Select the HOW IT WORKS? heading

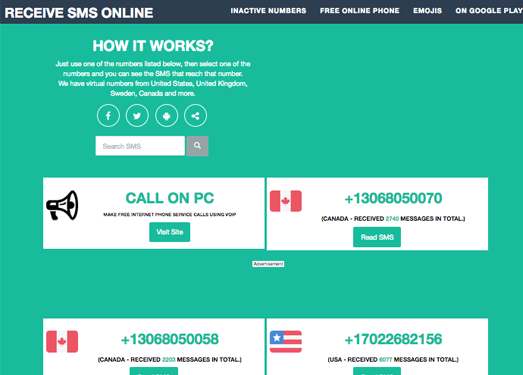153,46
